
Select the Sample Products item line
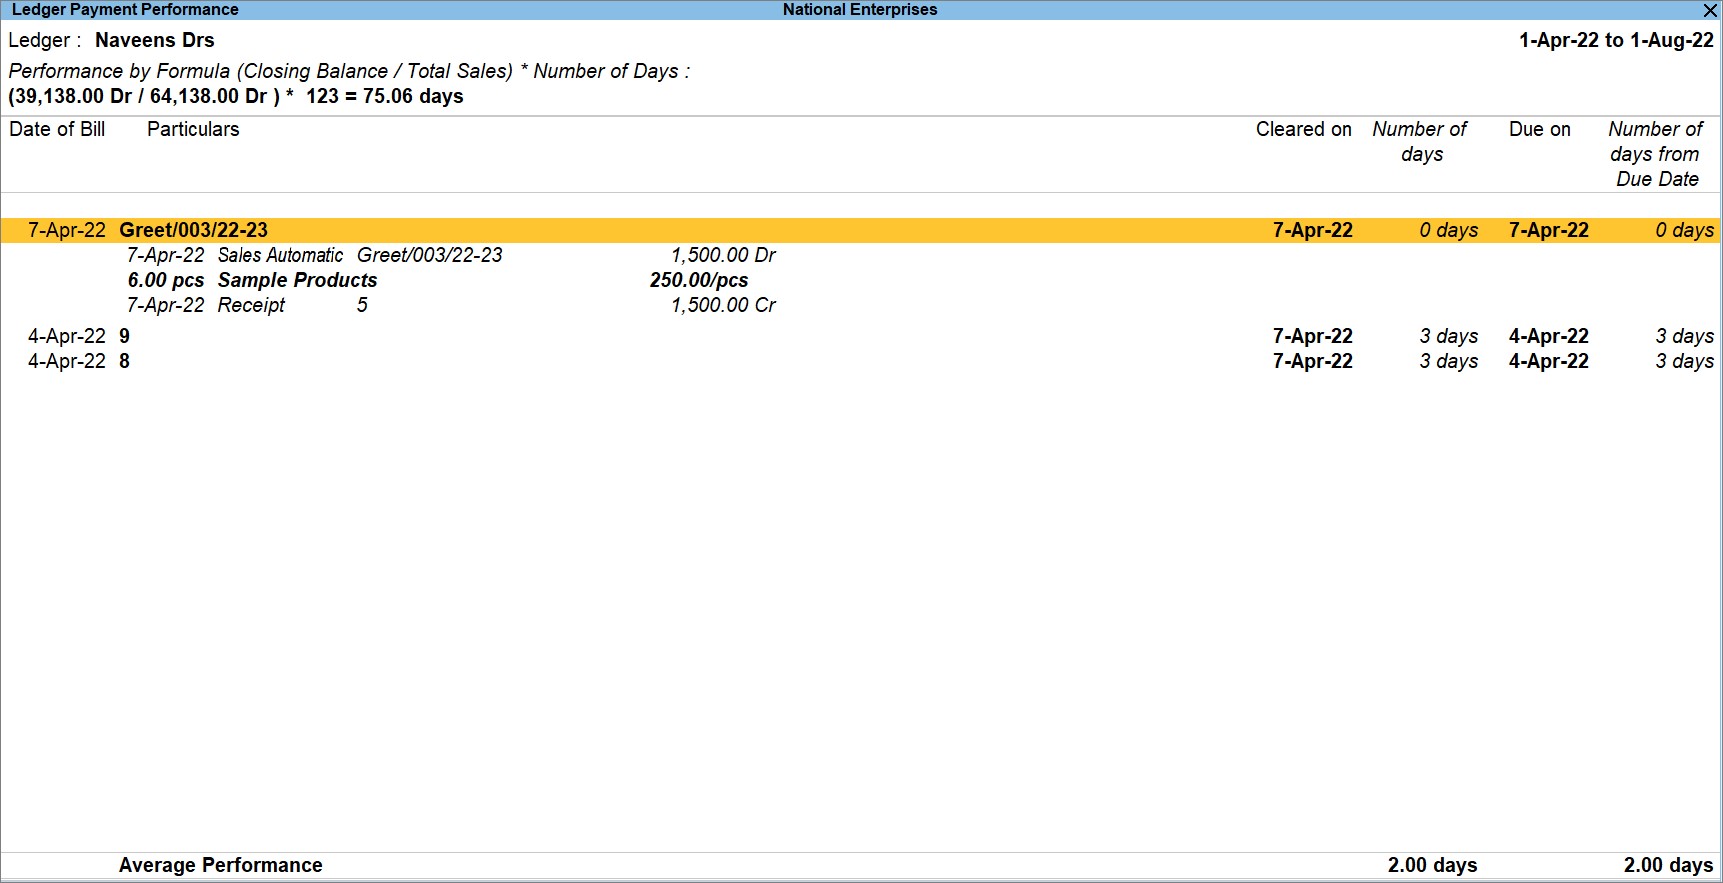[x=297, y=280]
